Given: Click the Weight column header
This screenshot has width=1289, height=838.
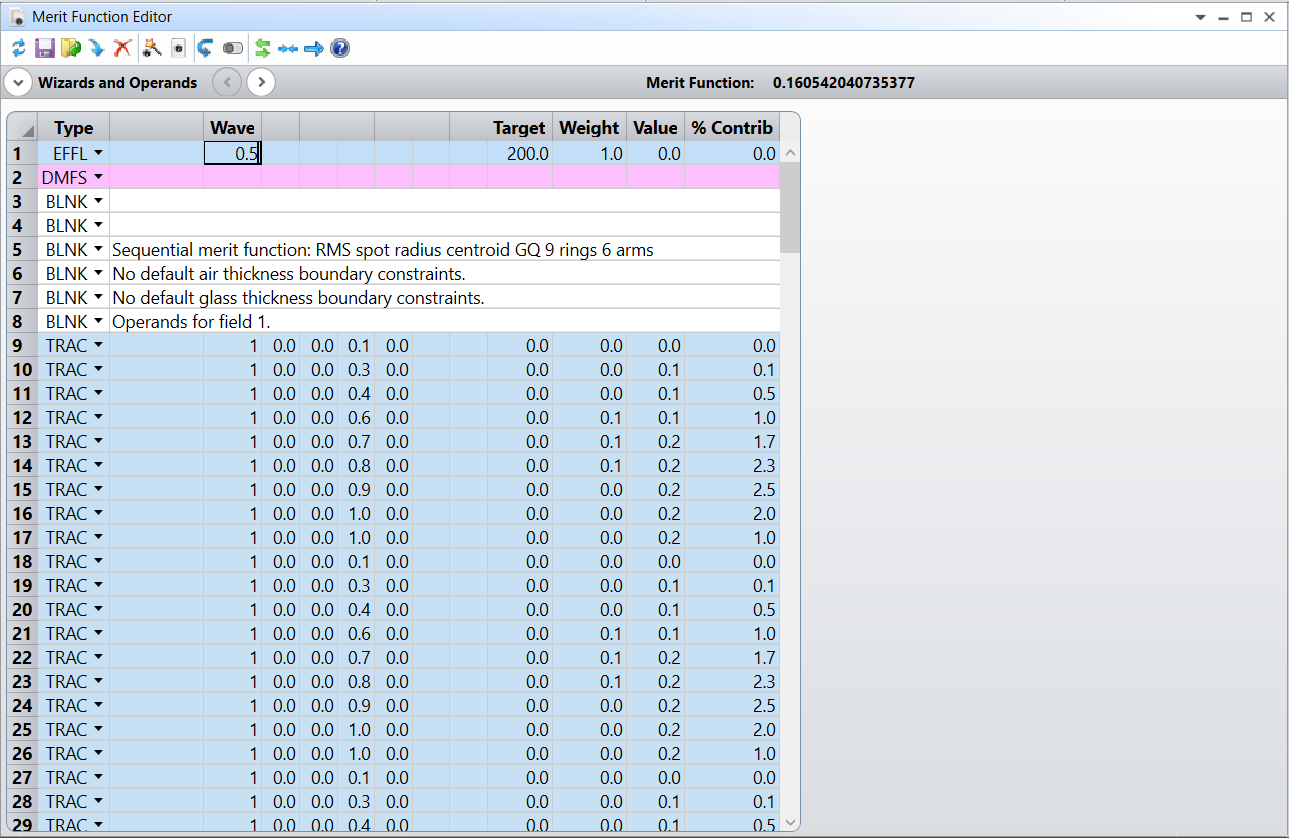Looking at the screenshot, I should [589, 127].
